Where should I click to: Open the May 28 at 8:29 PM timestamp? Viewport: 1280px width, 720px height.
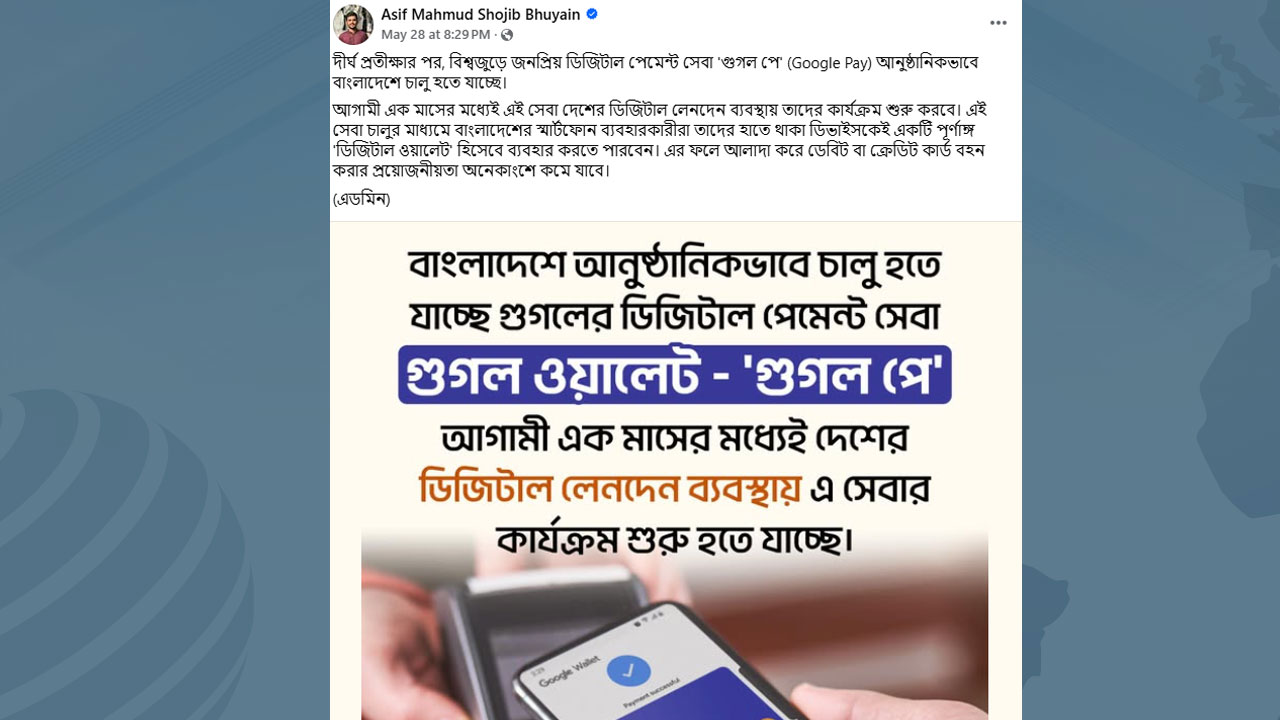pyautogui.click(x=435, y=35)
